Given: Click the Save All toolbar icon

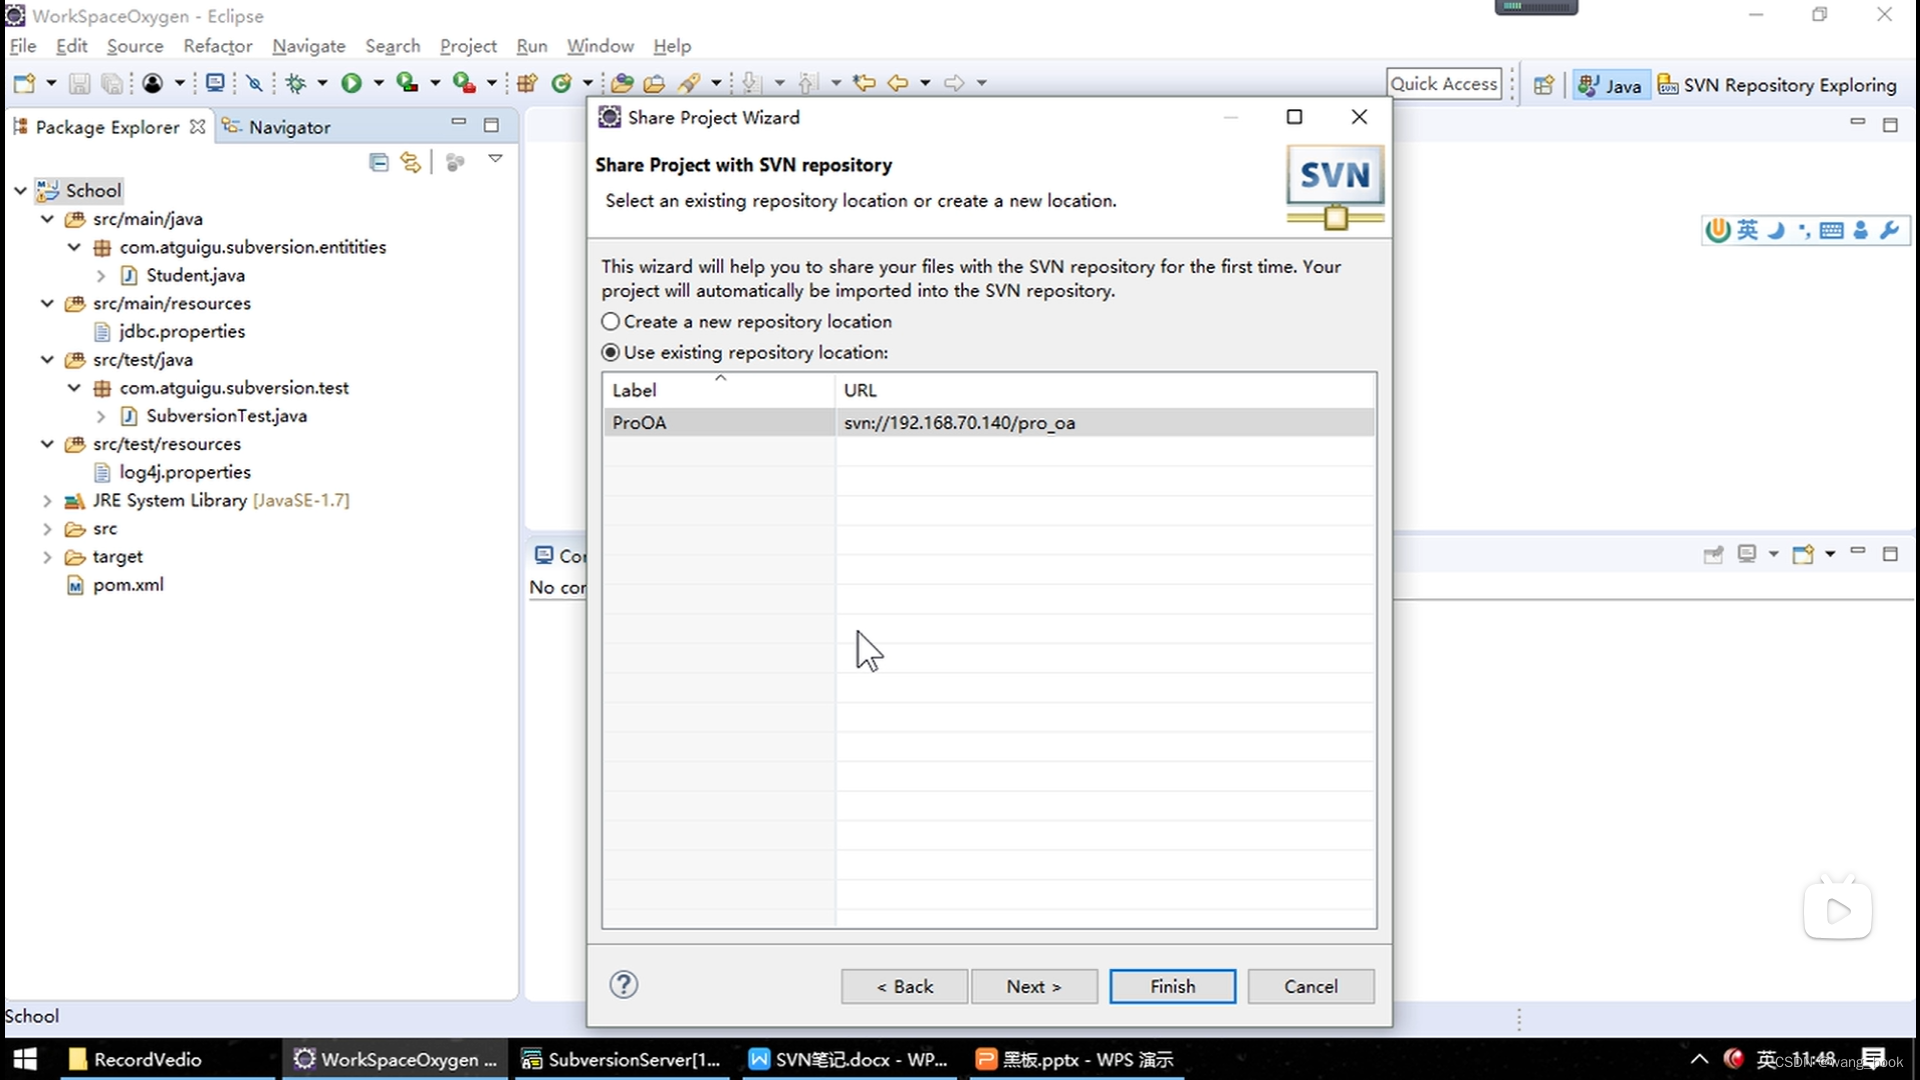Looking at the screenshot, I should click(x=112, y=83).
